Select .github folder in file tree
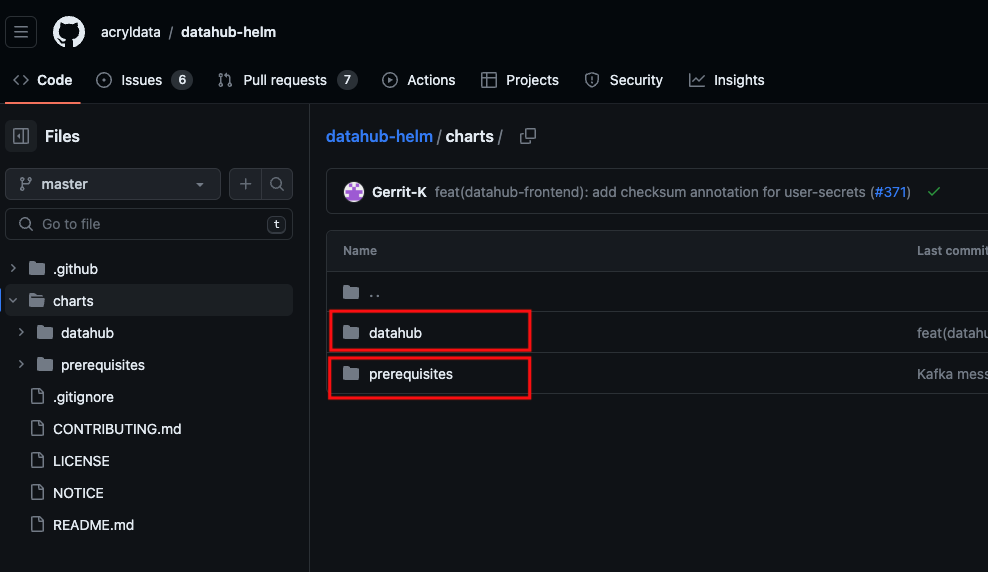Screen dimensions: 988x572 (x=76, y=269)
